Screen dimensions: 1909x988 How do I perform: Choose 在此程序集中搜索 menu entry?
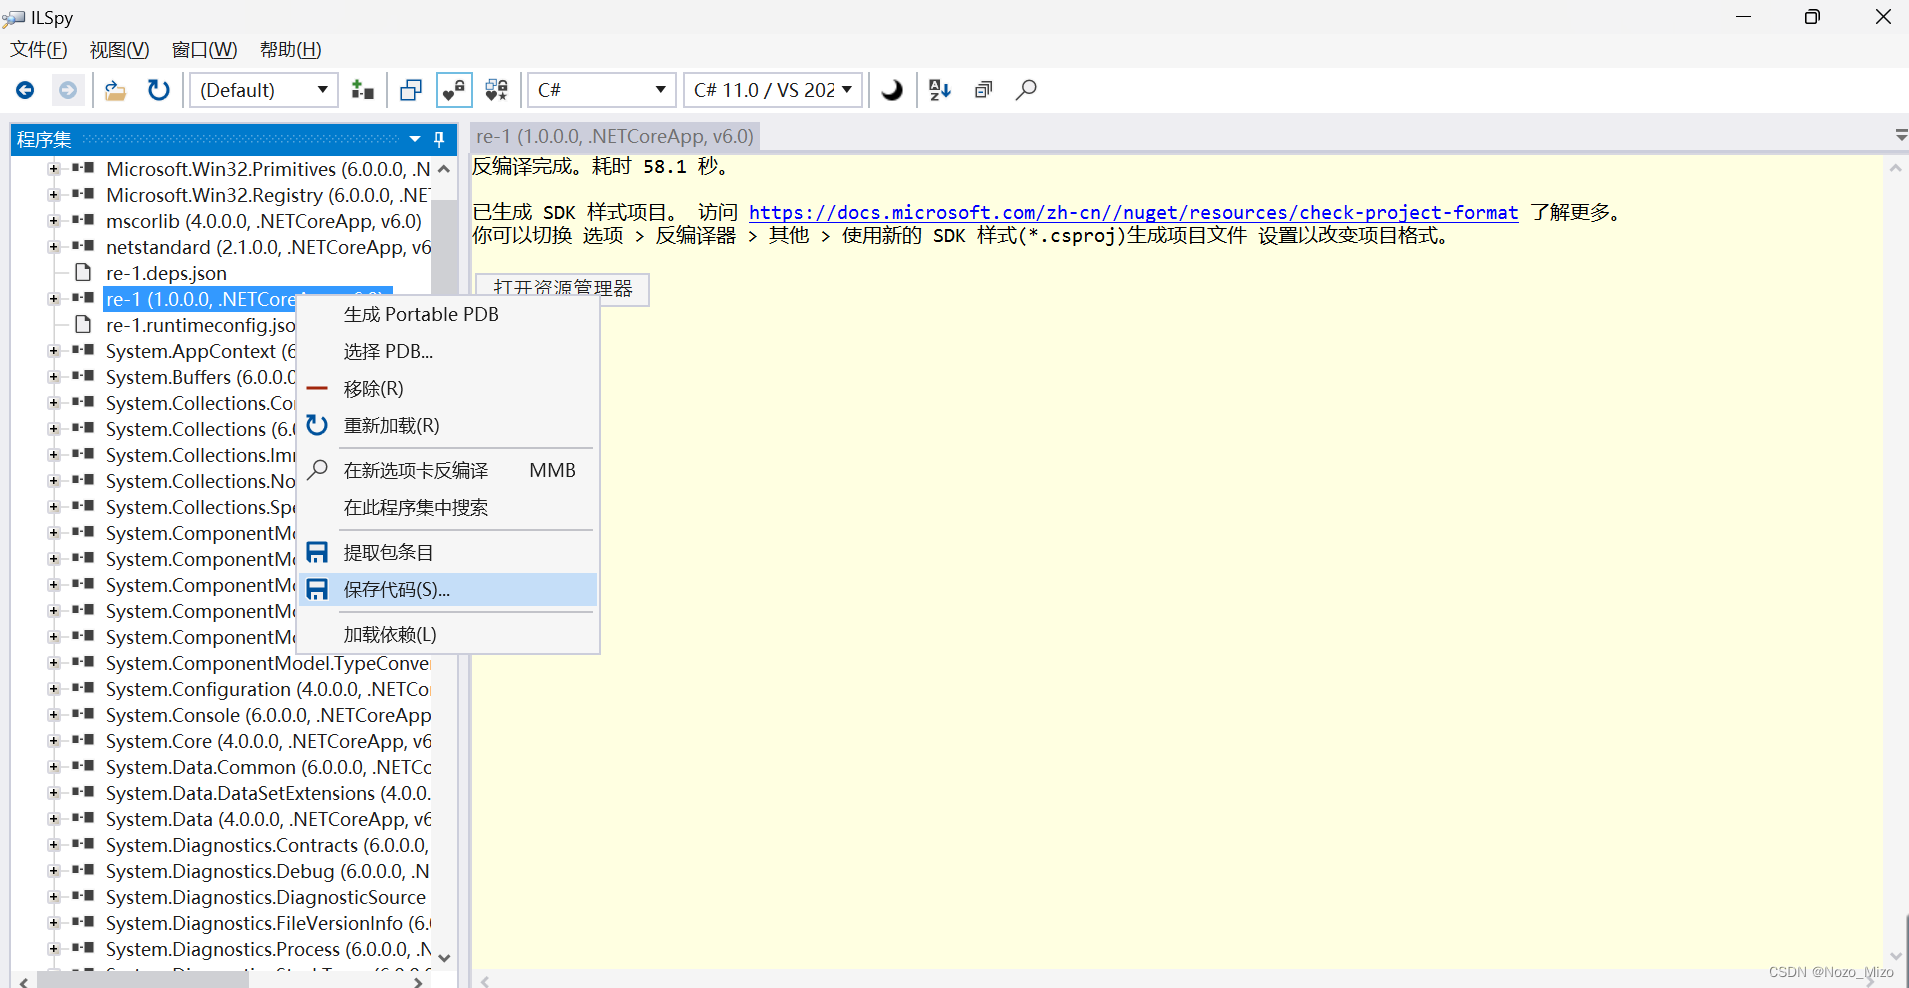448,507
